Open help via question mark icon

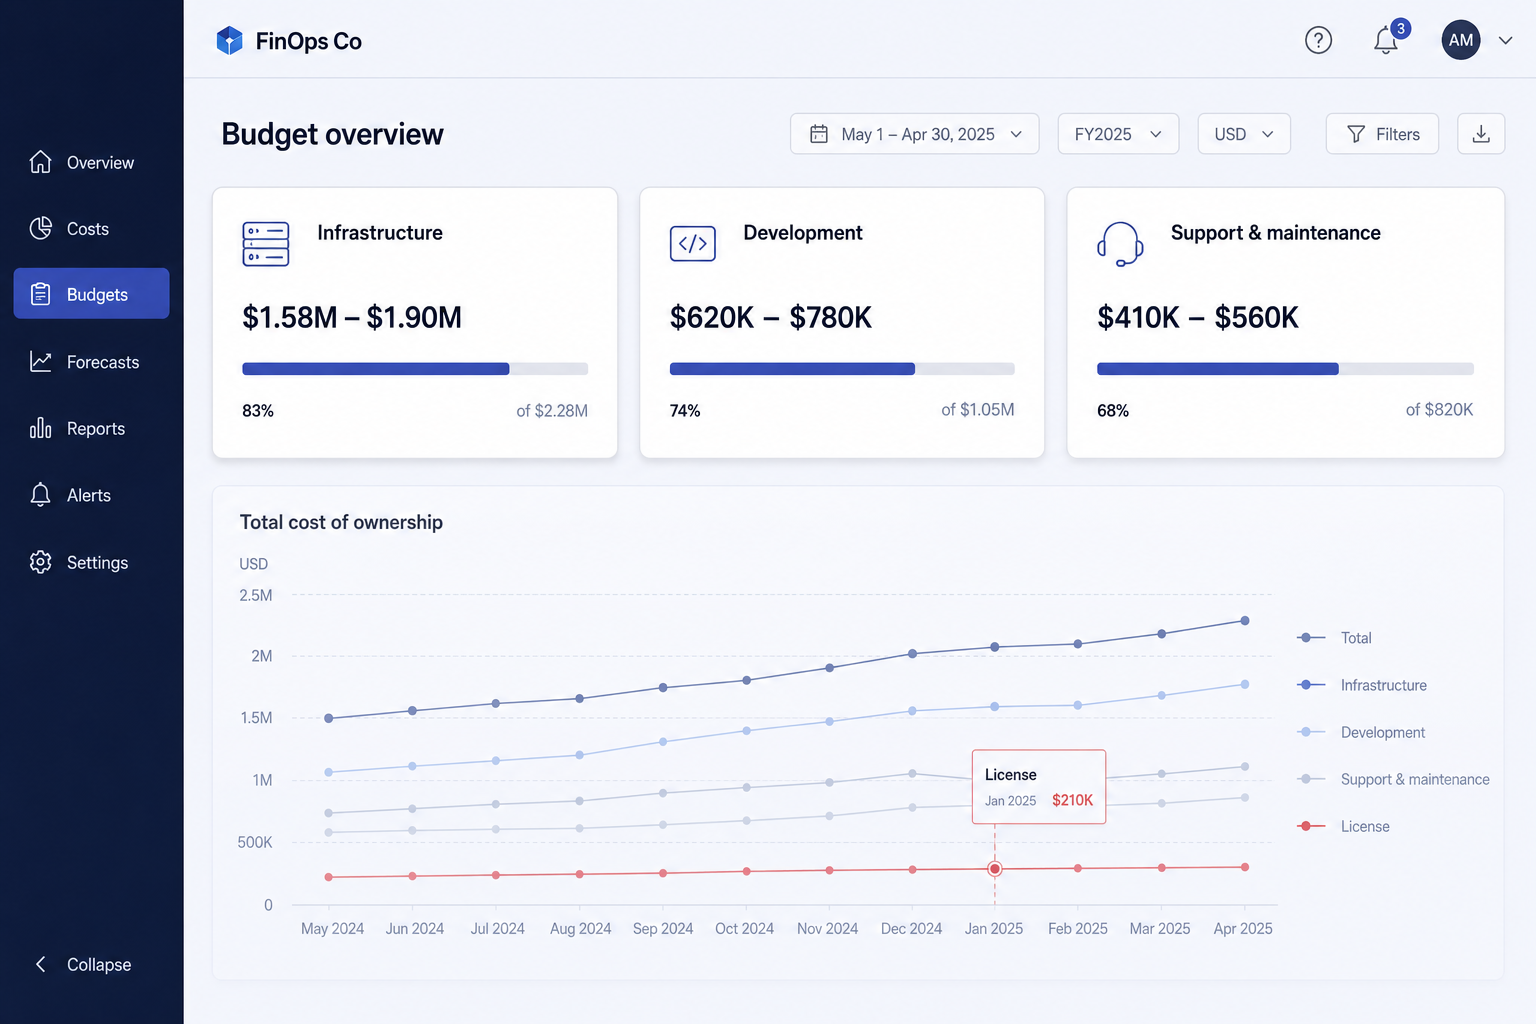tap(1318, 40)
